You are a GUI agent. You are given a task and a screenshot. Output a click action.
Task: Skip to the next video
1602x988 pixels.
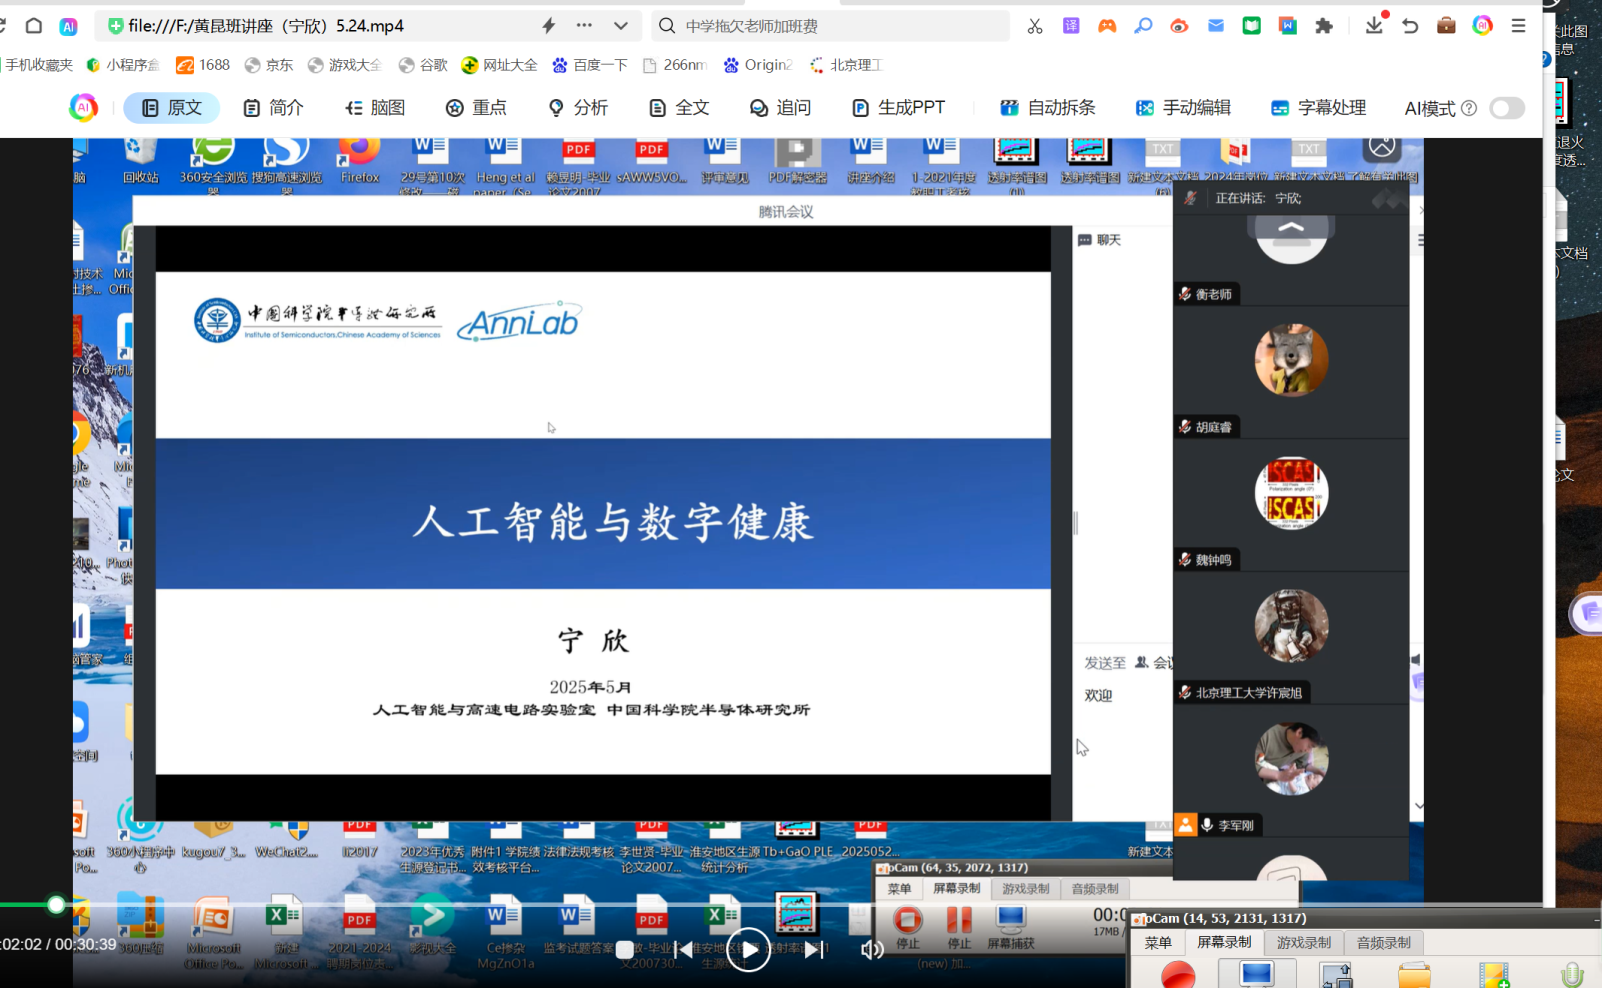[815, 949]
